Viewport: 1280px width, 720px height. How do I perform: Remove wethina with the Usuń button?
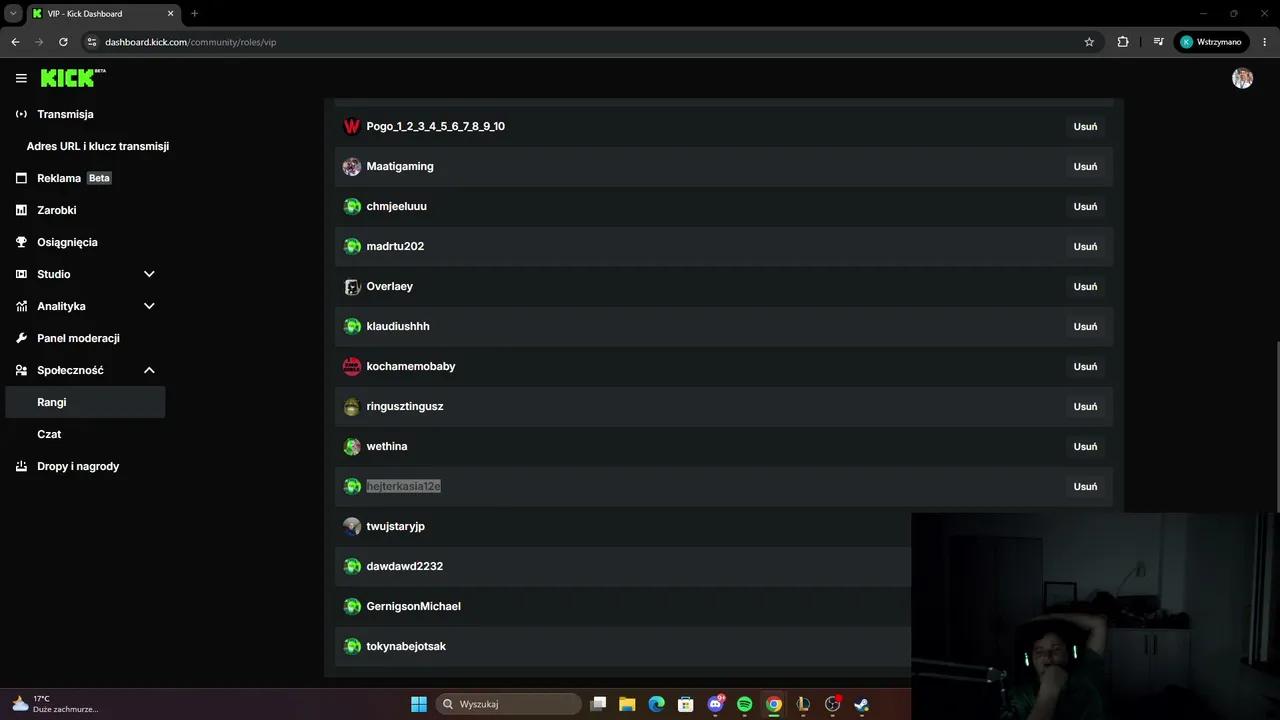point(1085,446)
